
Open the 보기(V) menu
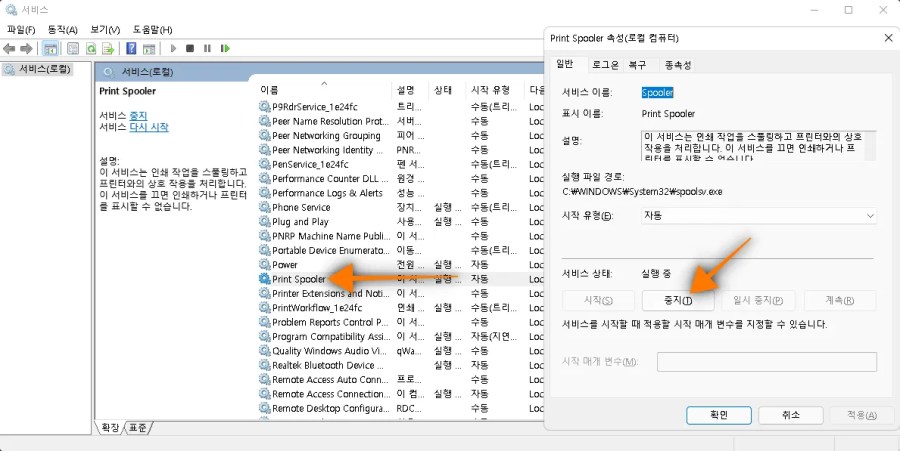(105, 30)
